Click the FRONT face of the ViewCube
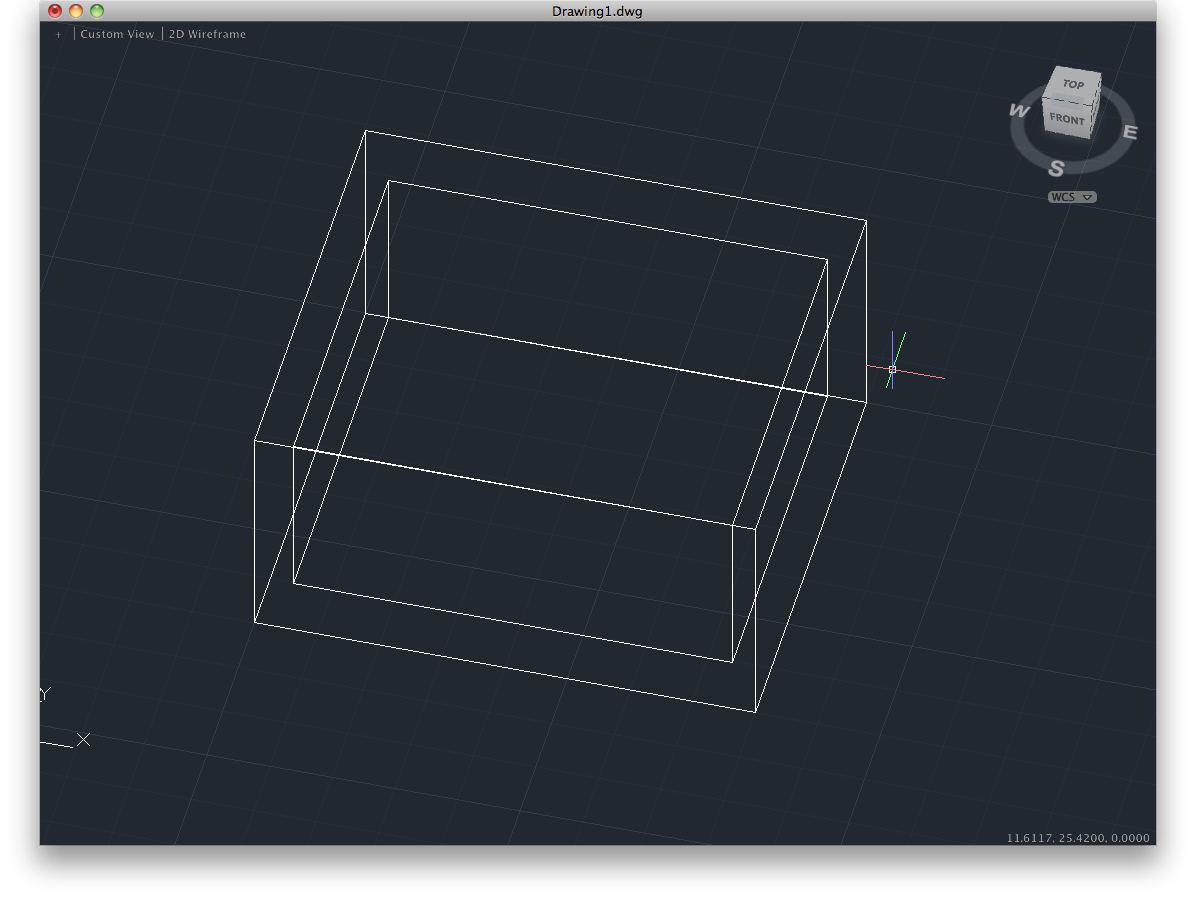Screen dimensions: 1196x900 (x=1066, y=119)
